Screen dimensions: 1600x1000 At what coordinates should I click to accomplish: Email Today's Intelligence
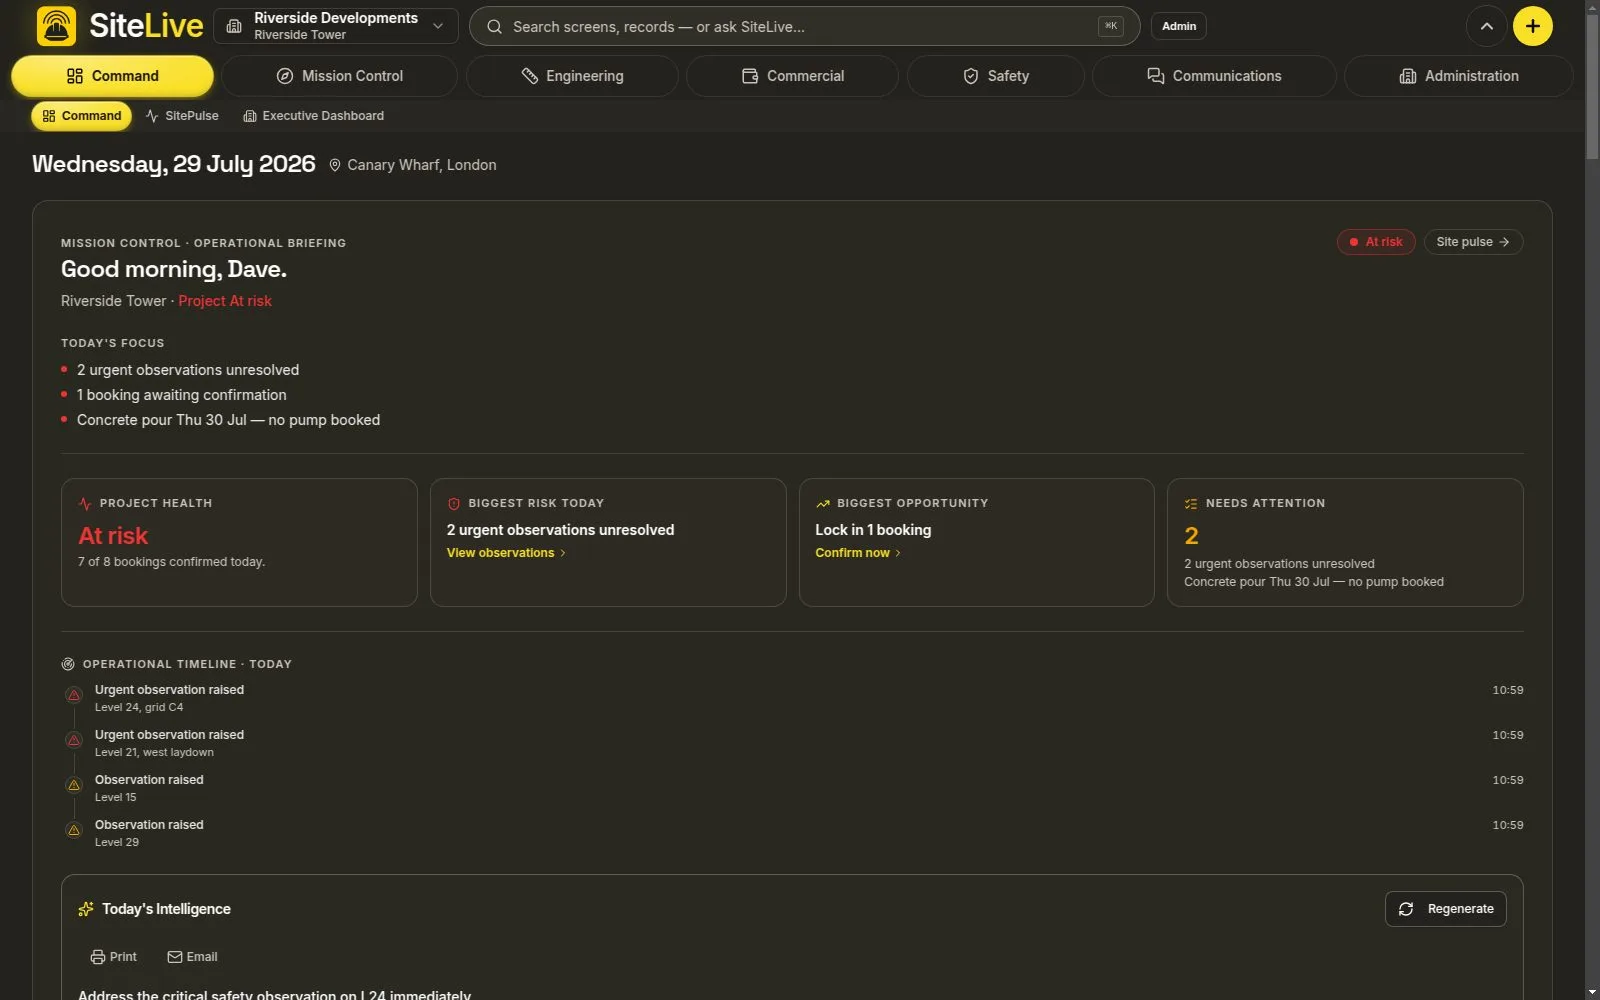192,957
